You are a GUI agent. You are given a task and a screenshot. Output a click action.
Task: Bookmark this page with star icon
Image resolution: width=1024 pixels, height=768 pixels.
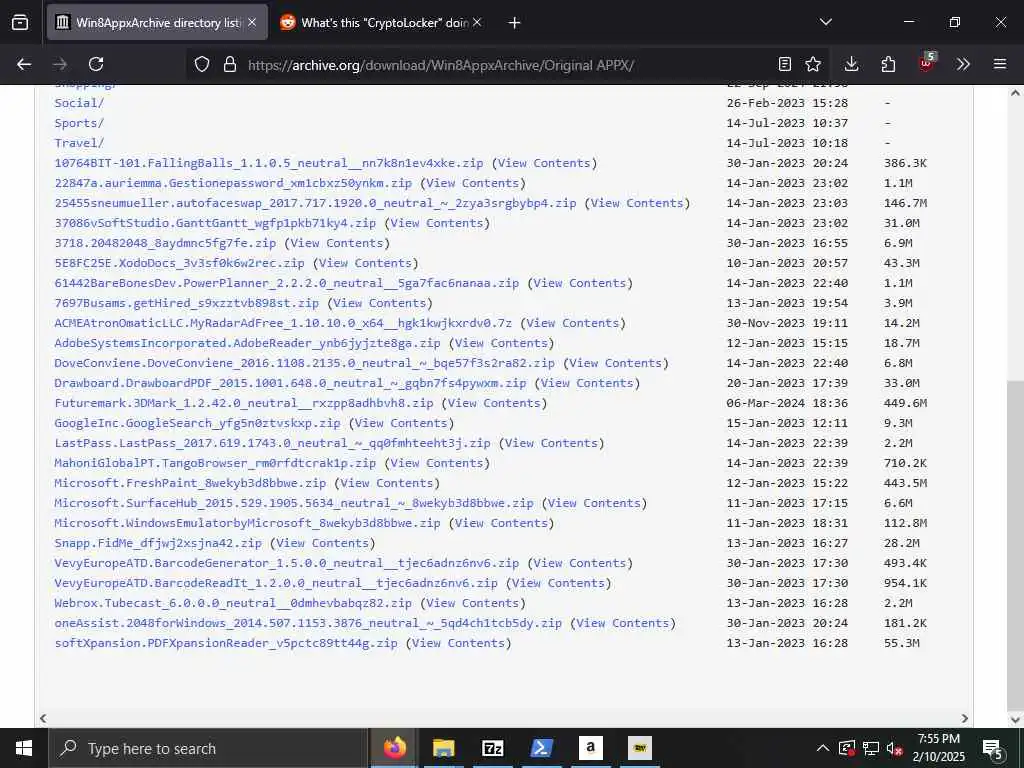point(813,64)
